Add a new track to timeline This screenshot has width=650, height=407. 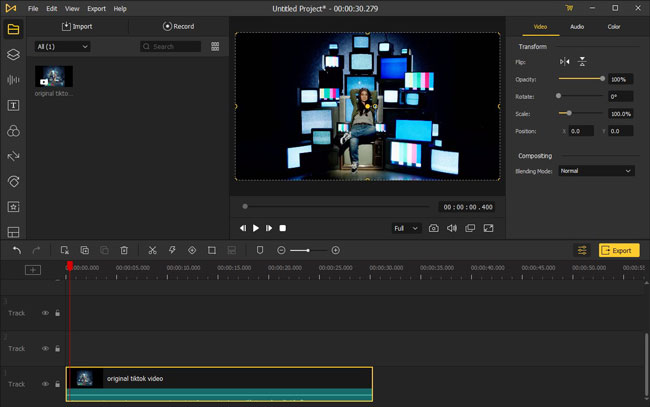33,270
